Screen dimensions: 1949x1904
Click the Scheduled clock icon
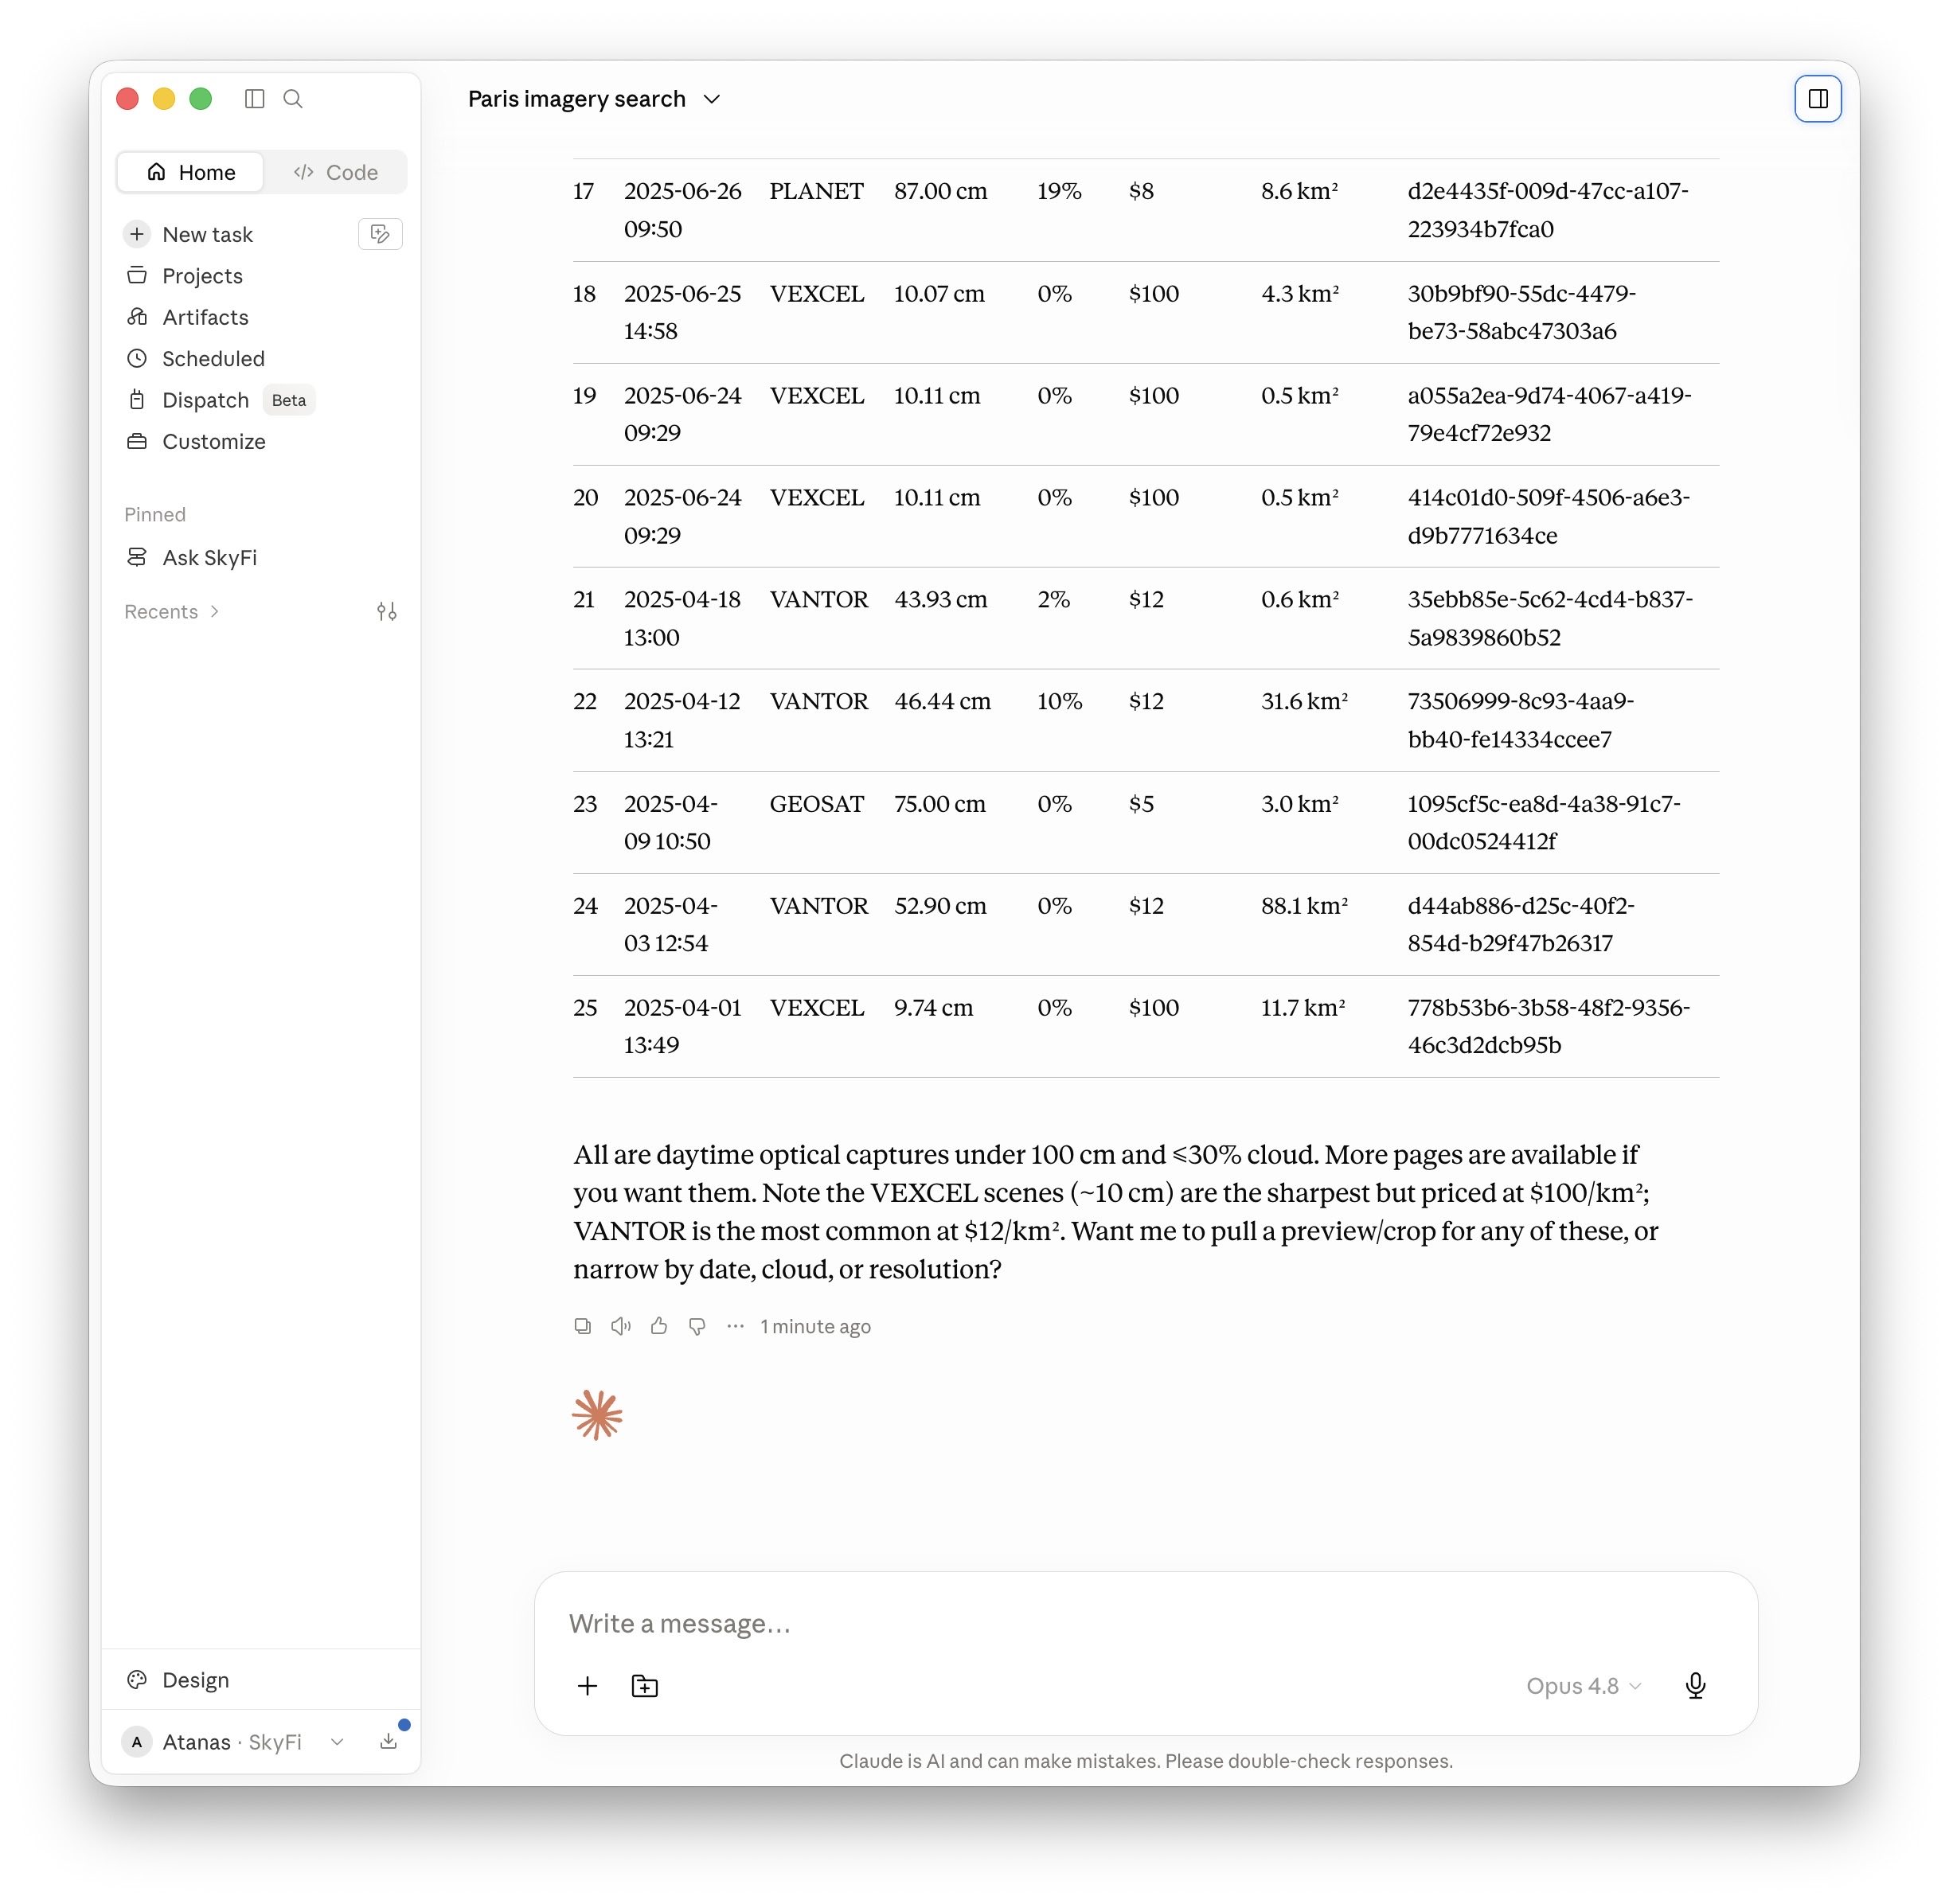click(x=137, y=358)
